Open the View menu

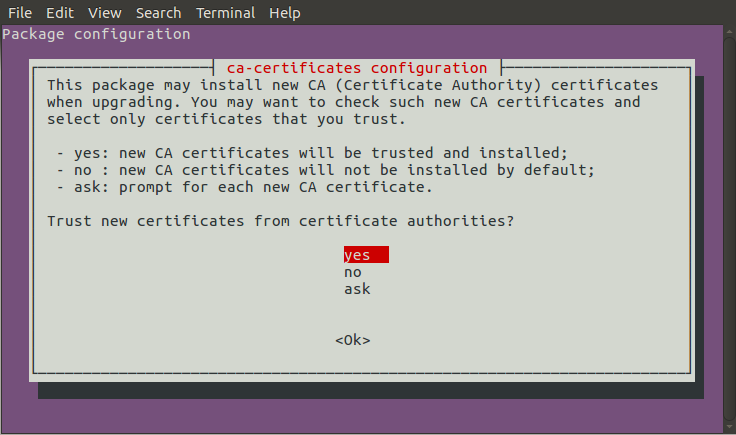click(105, 13)
